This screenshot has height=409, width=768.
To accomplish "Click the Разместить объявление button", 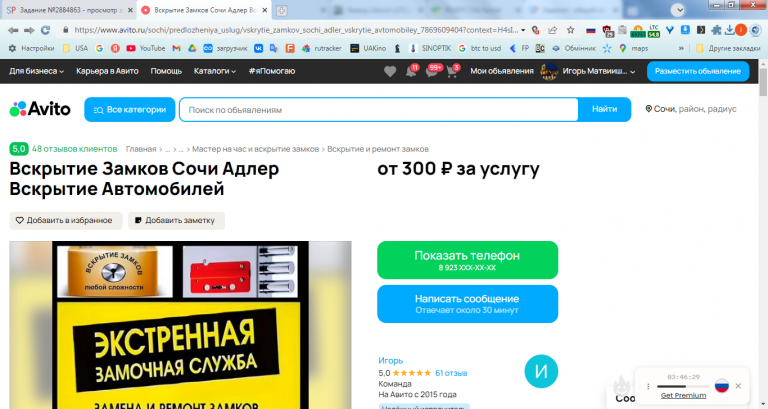I will 698,71.
